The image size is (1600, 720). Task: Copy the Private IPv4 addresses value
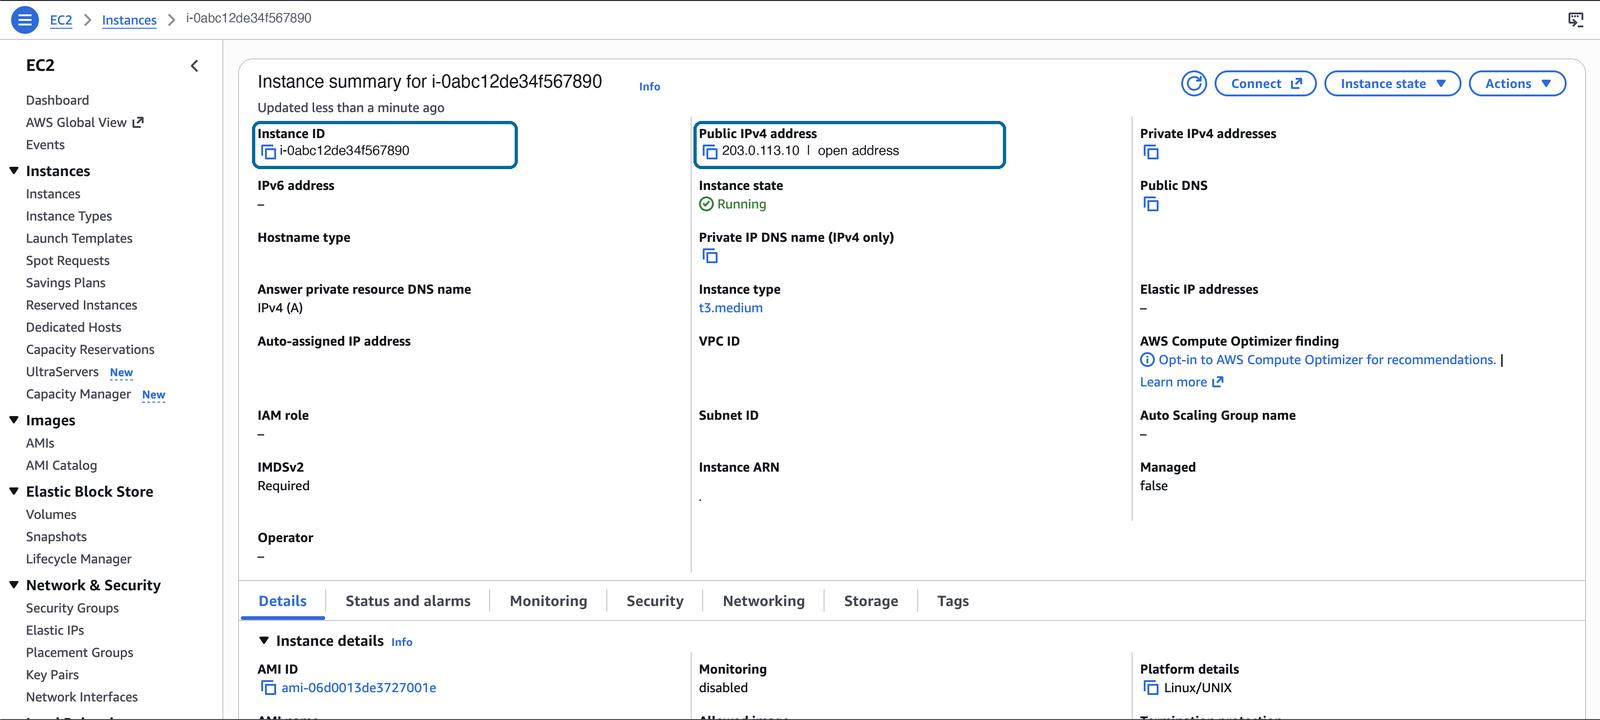click(x=1151, y=152)
